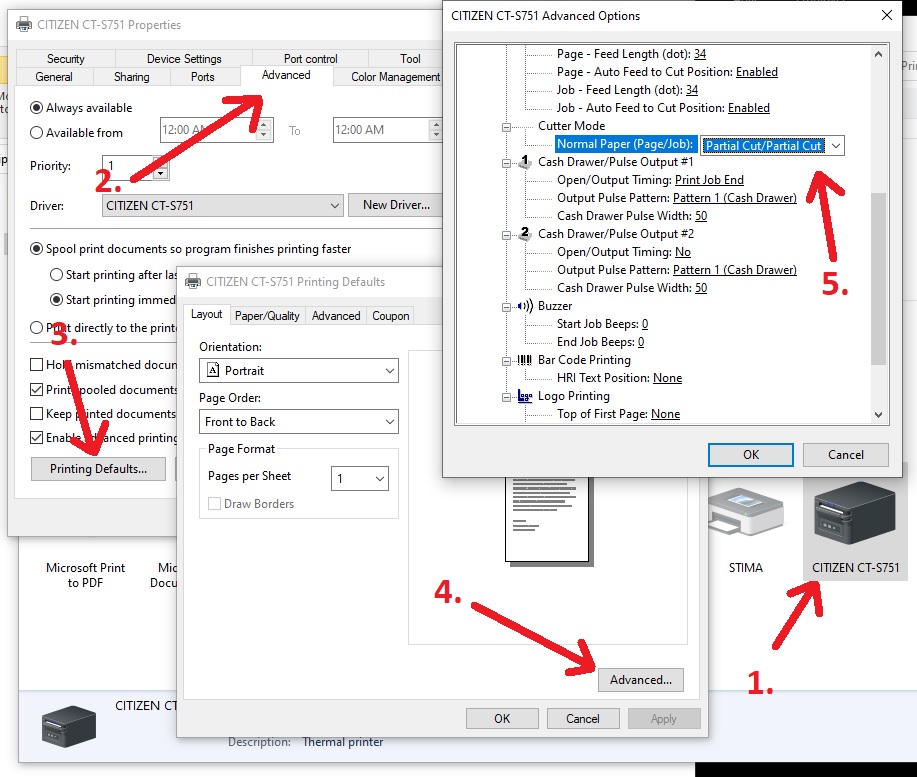Open the General tab in Properties
The width and height of the screenshot is (917, 777).
tap(54, 77)
